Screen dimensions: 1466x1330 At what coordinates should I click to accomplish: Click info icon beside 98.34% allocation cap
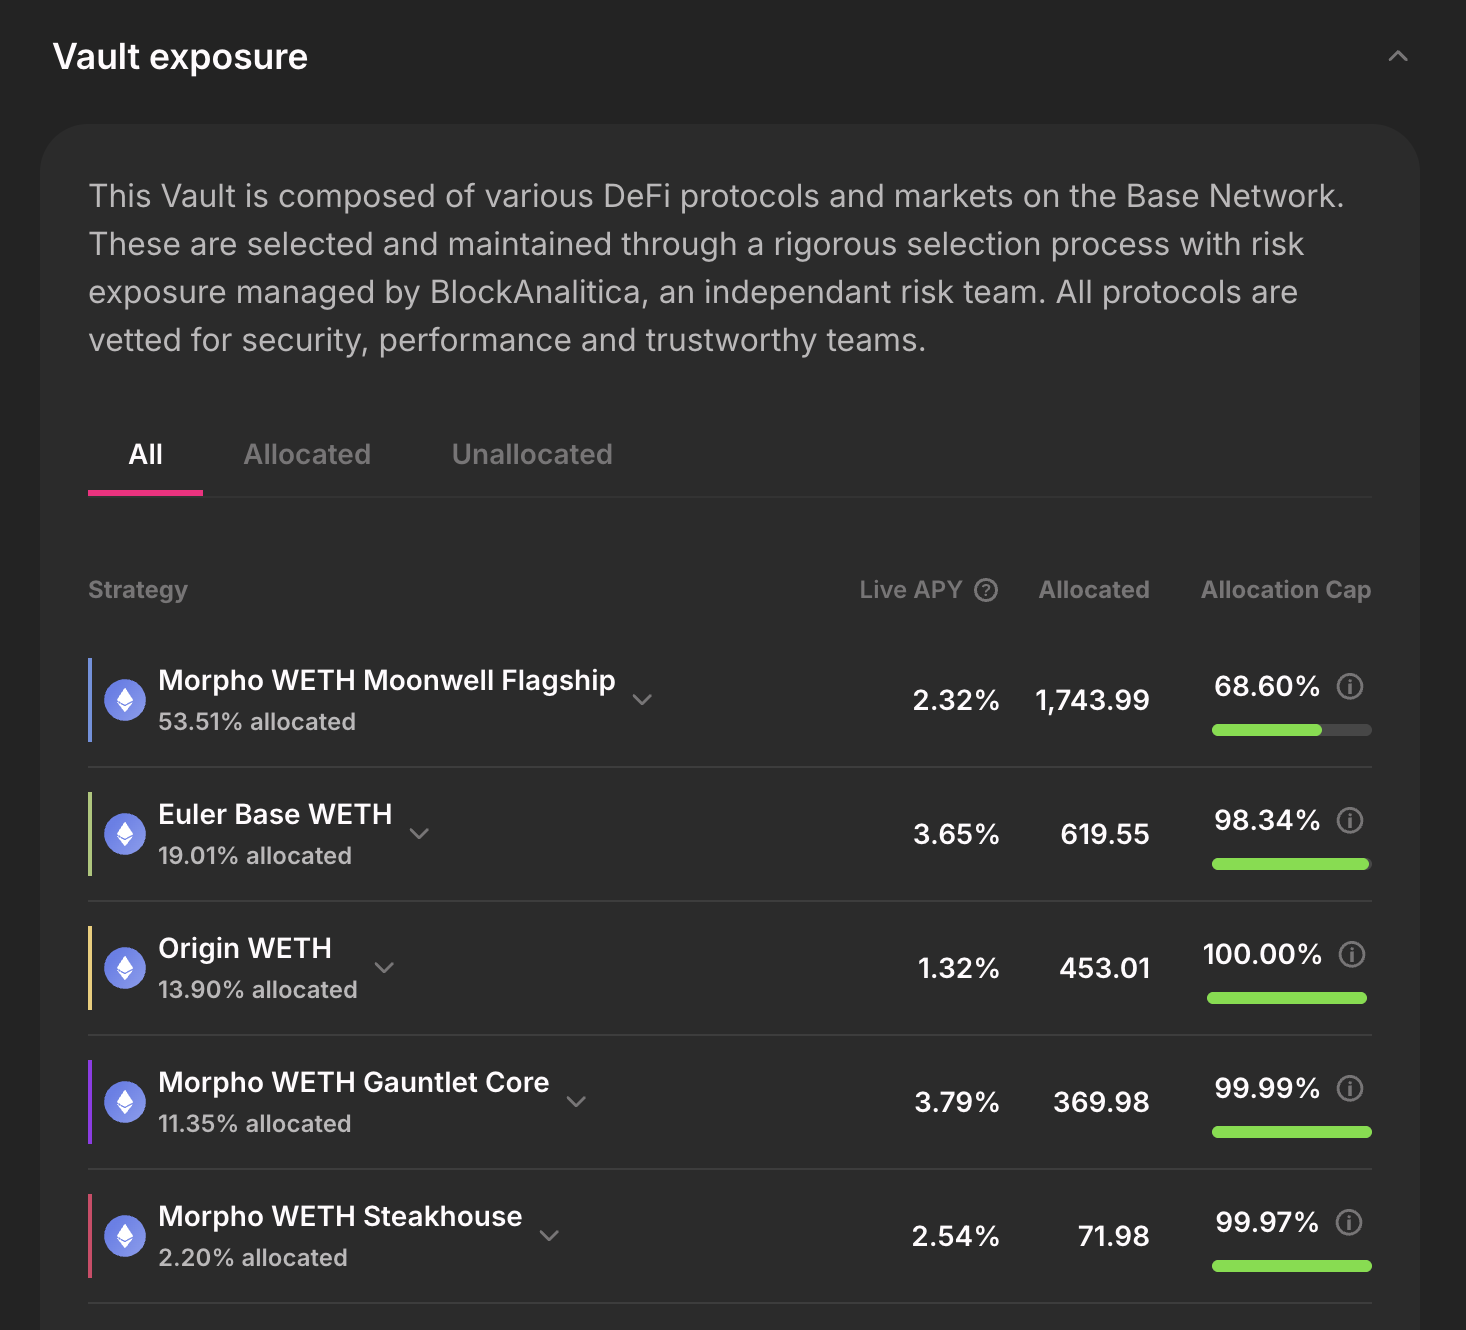point(1350,821)
